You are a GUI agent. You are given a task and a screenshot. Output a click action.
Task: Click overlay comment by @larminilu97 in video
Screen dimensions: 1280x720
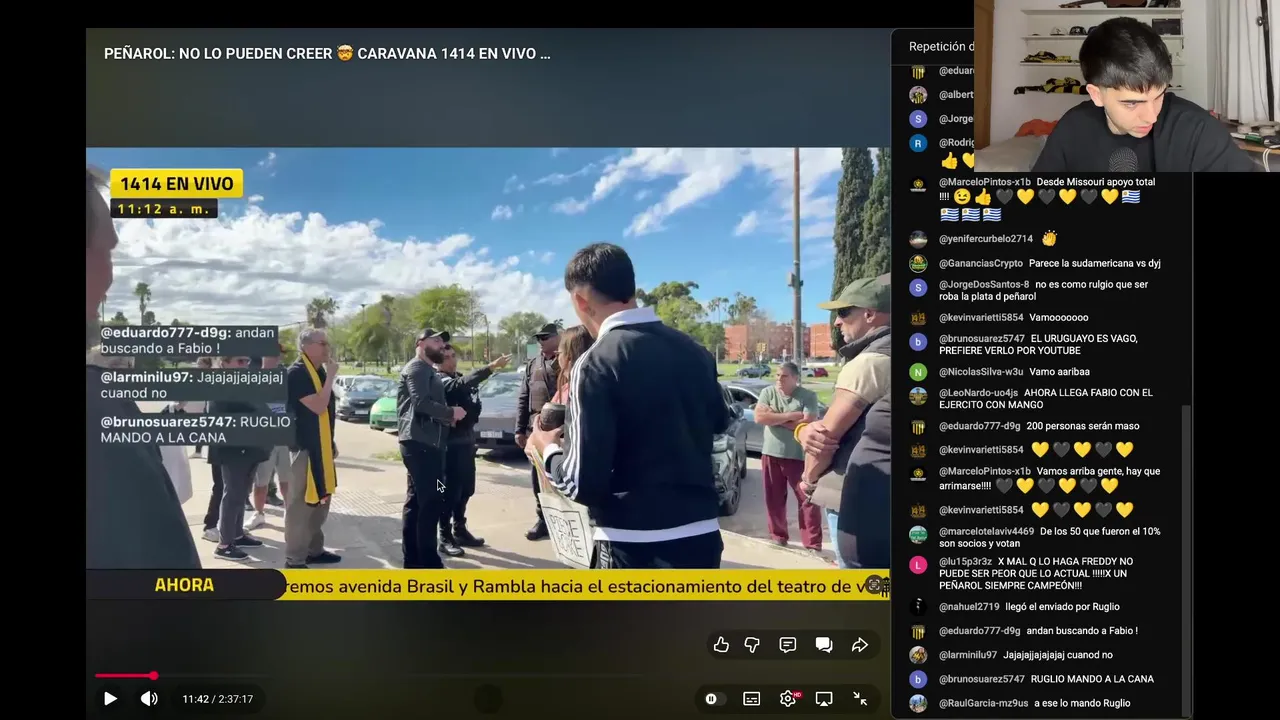(192, 385)
